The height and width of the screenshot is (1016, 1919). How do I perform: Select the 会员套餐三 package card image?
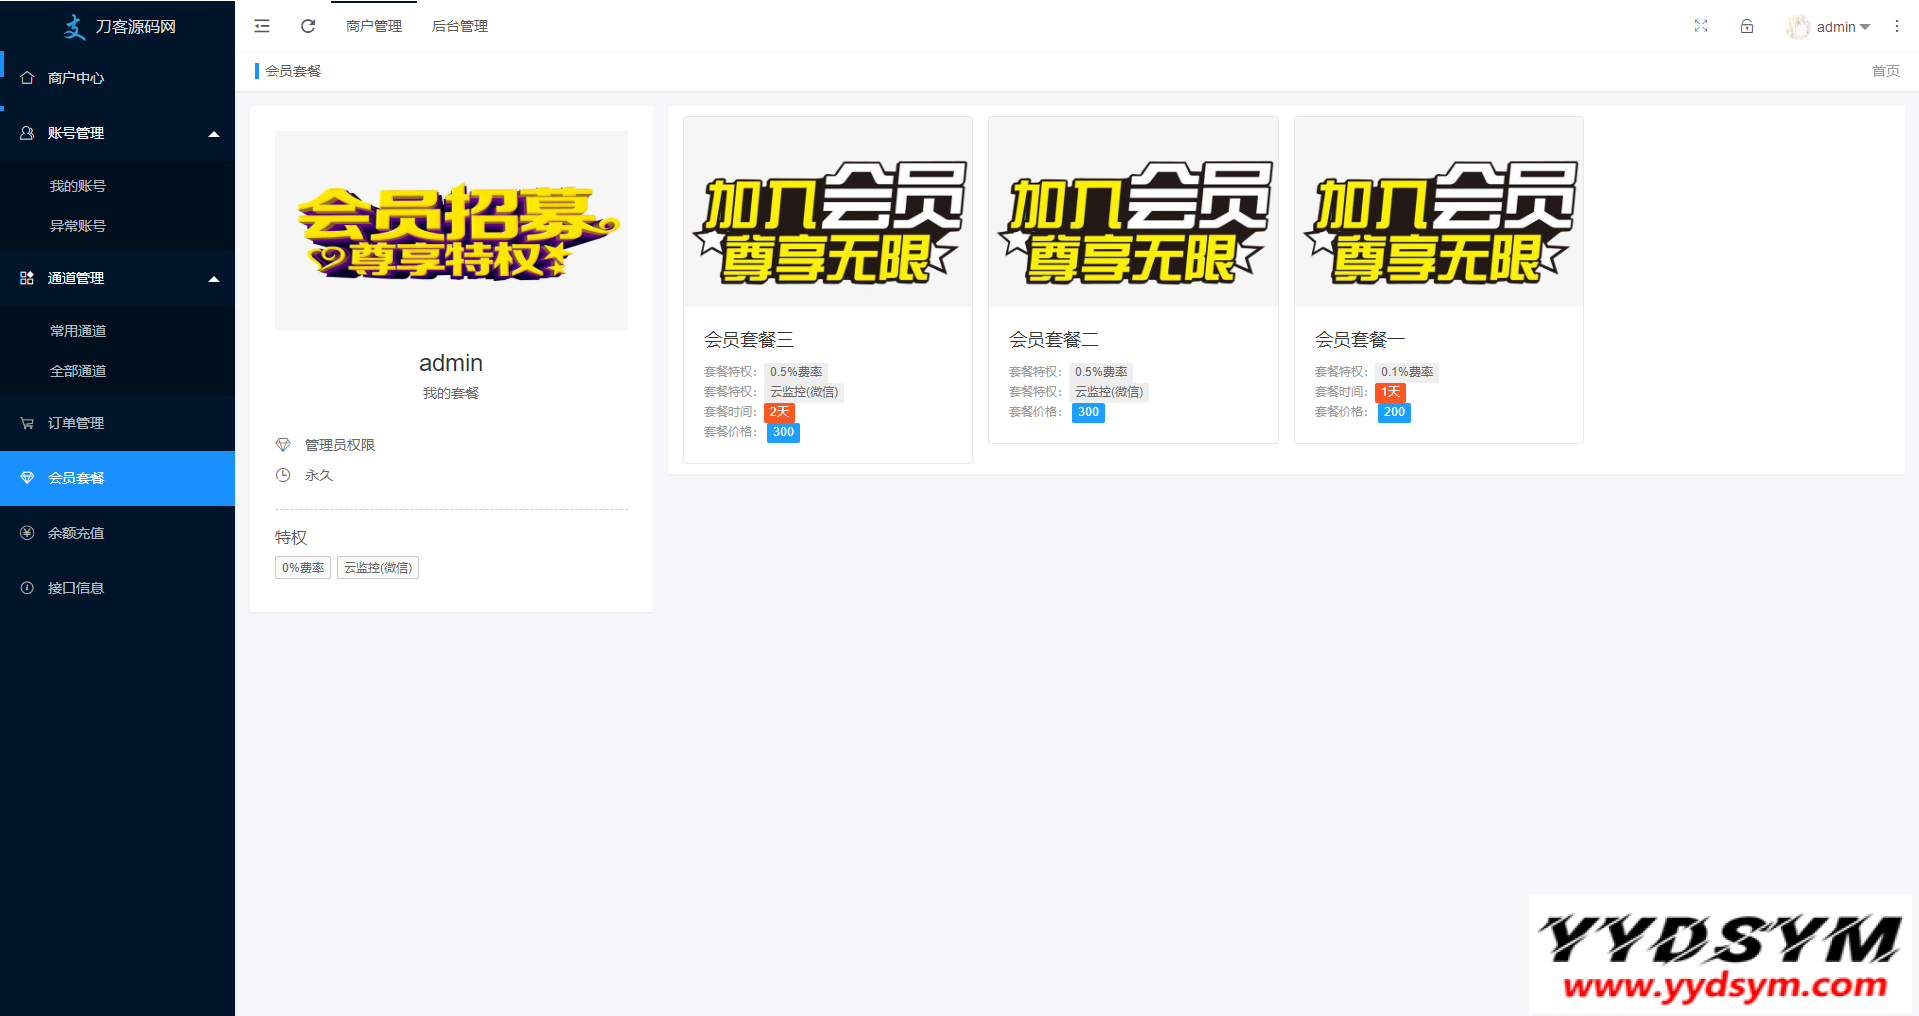[827, 212]
